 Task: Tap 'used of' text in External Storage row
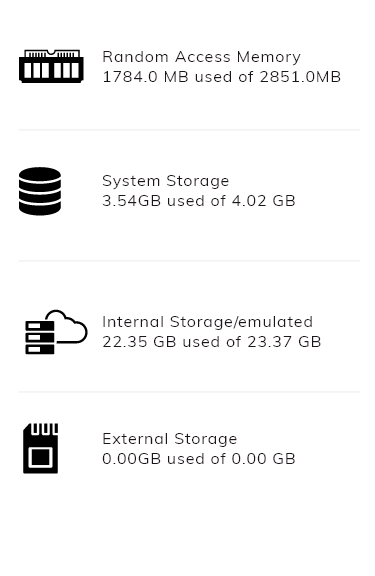pos(196,459)
